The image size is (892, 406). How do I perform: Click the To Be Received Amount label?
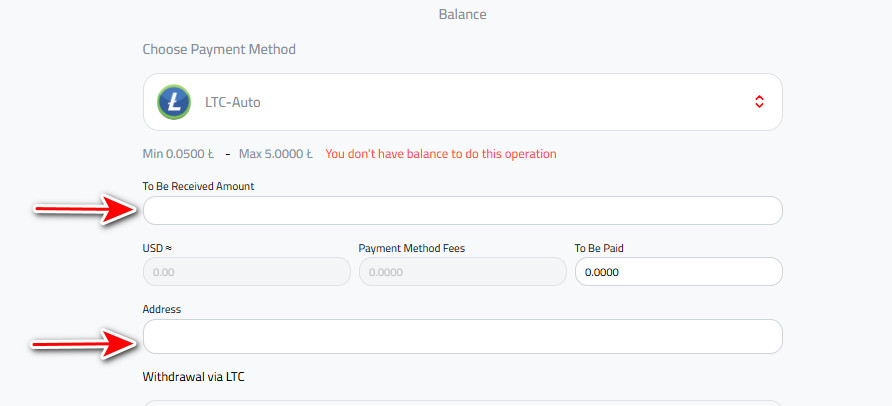199,186
